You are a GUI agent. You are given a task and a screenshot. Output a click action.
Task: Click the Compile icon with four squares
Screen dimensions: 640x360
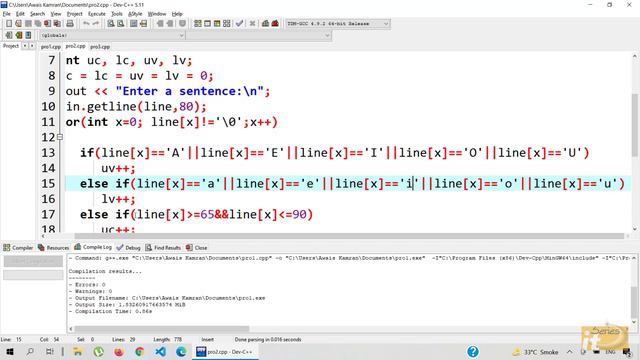(x=198, y=24)
